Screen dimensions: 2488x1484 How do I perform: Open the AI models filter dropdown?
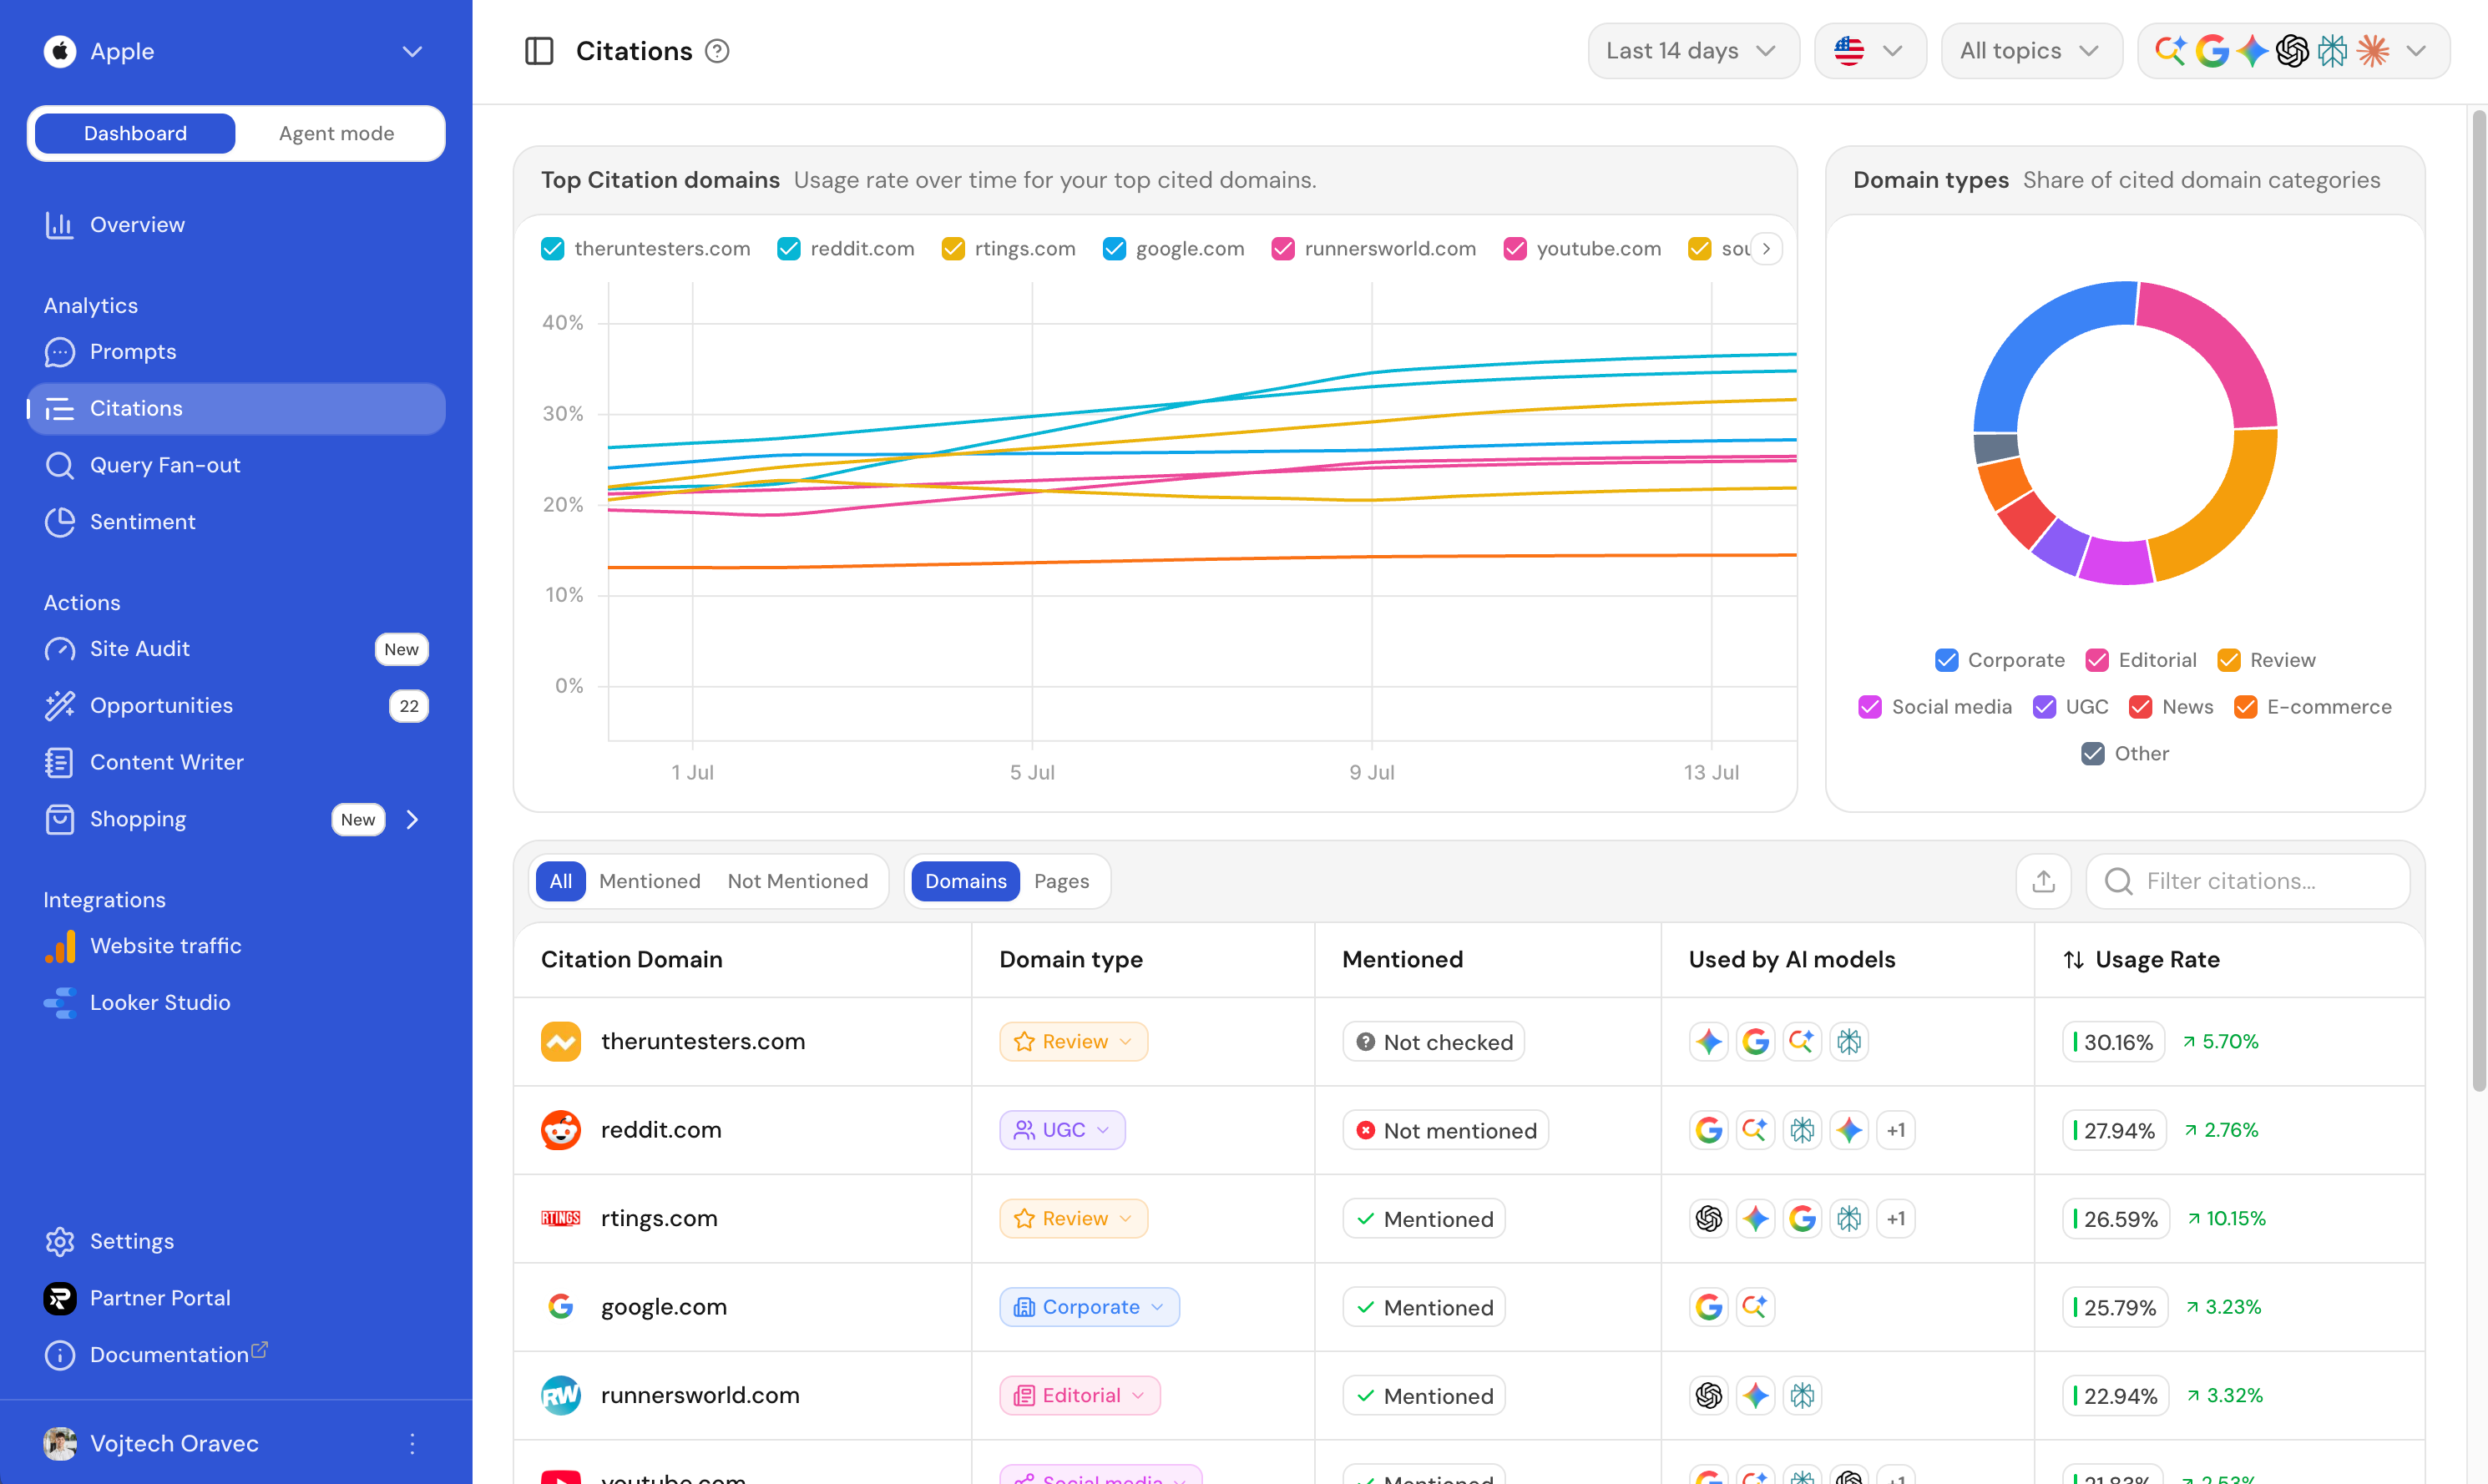click(2293, 51)
